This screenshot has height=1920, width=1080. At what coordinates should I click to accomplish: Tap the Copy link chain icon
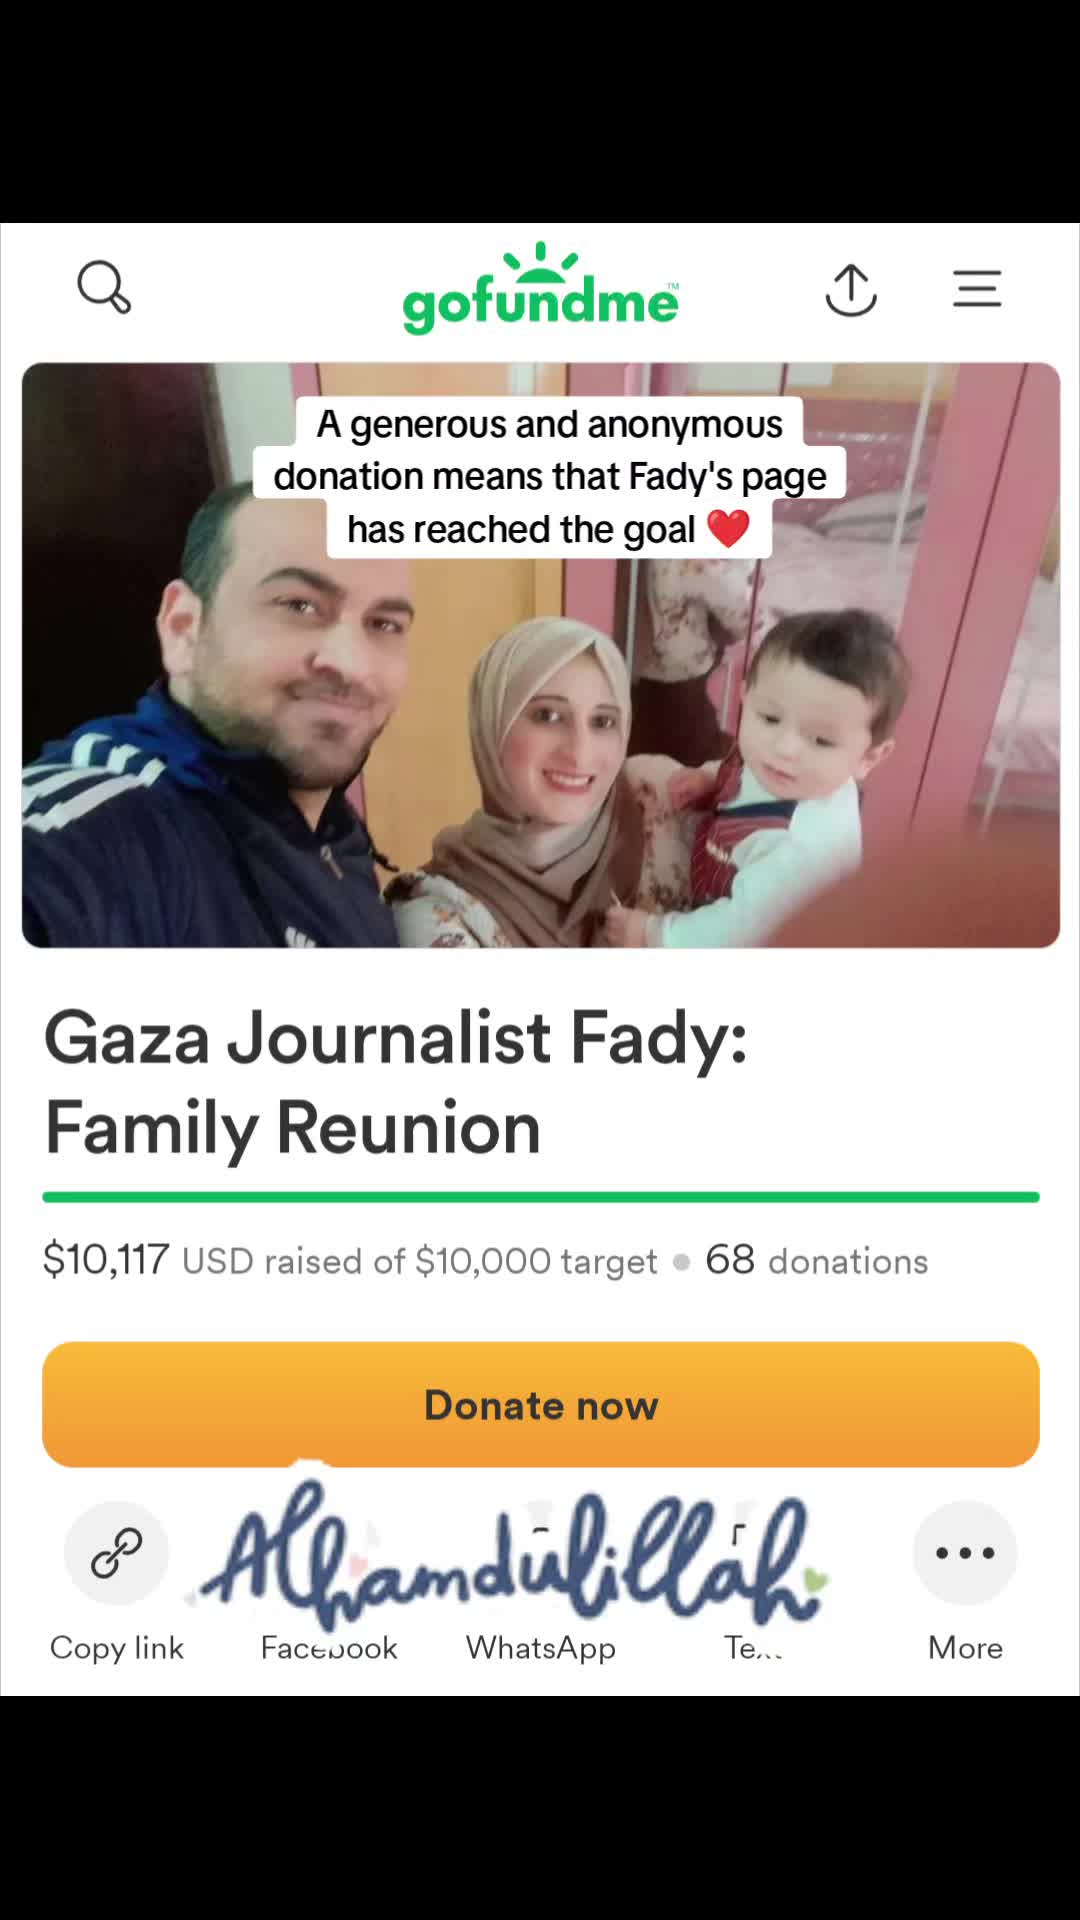click(x=117, y=1553)
